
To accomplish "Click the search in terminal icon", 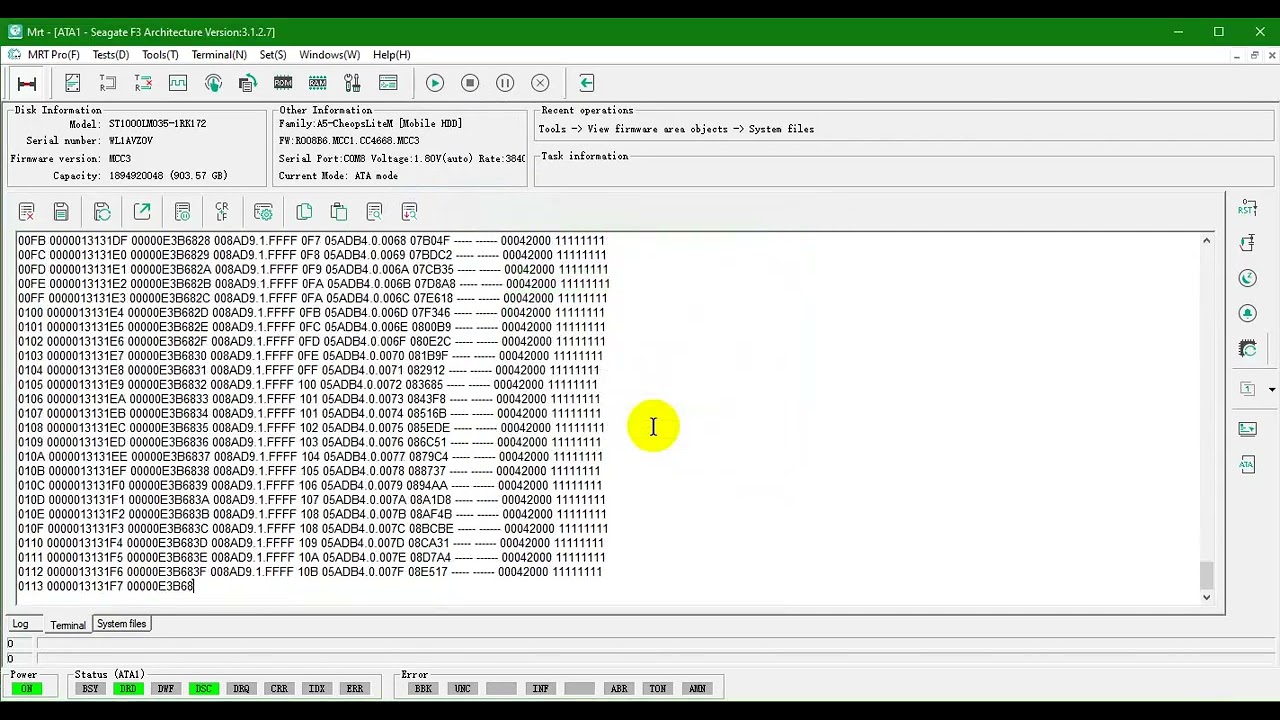I will coord(374,212).
